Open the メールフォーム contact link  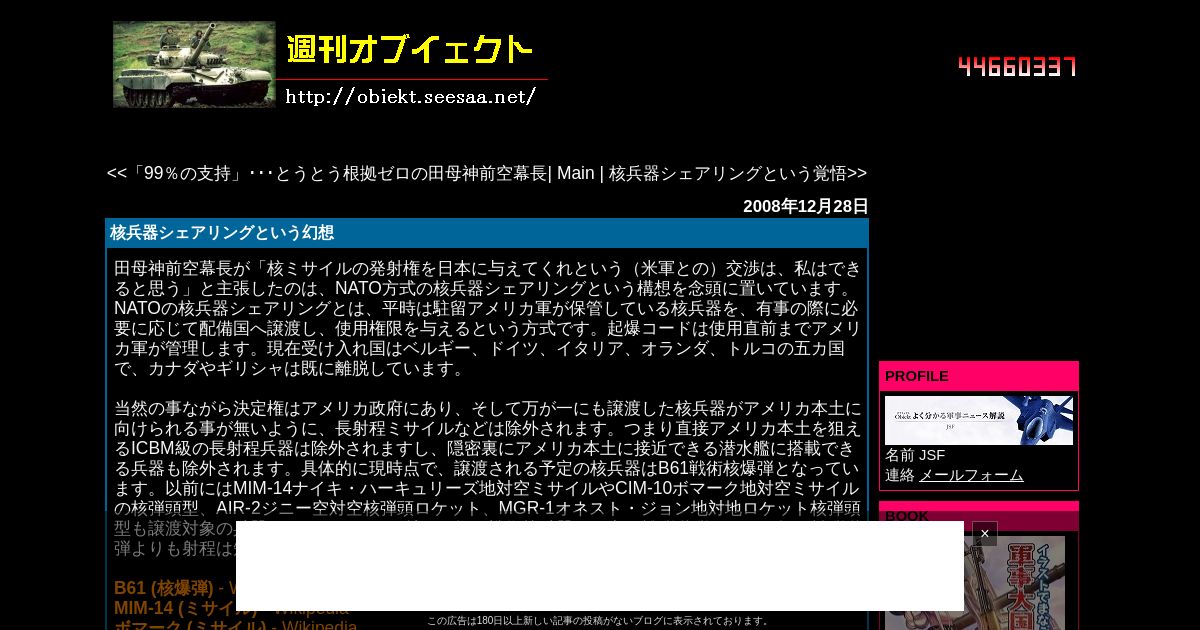coord(971,475)
